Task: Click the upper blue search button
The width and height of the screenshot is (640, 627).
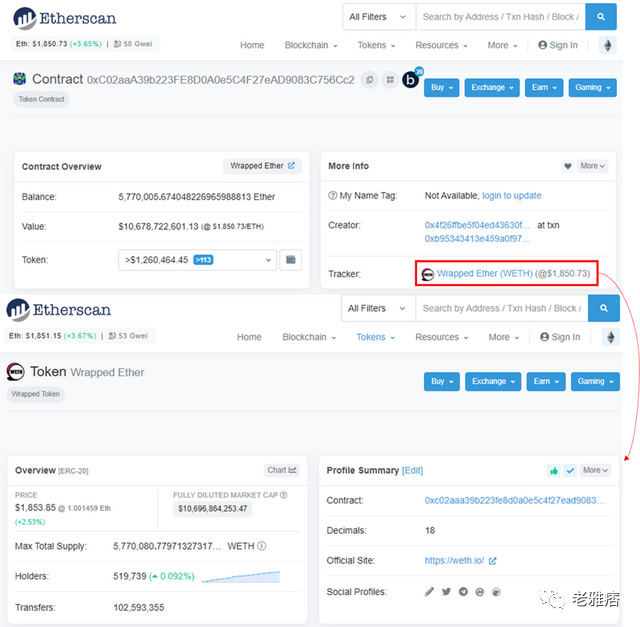Action: point(601,17)
